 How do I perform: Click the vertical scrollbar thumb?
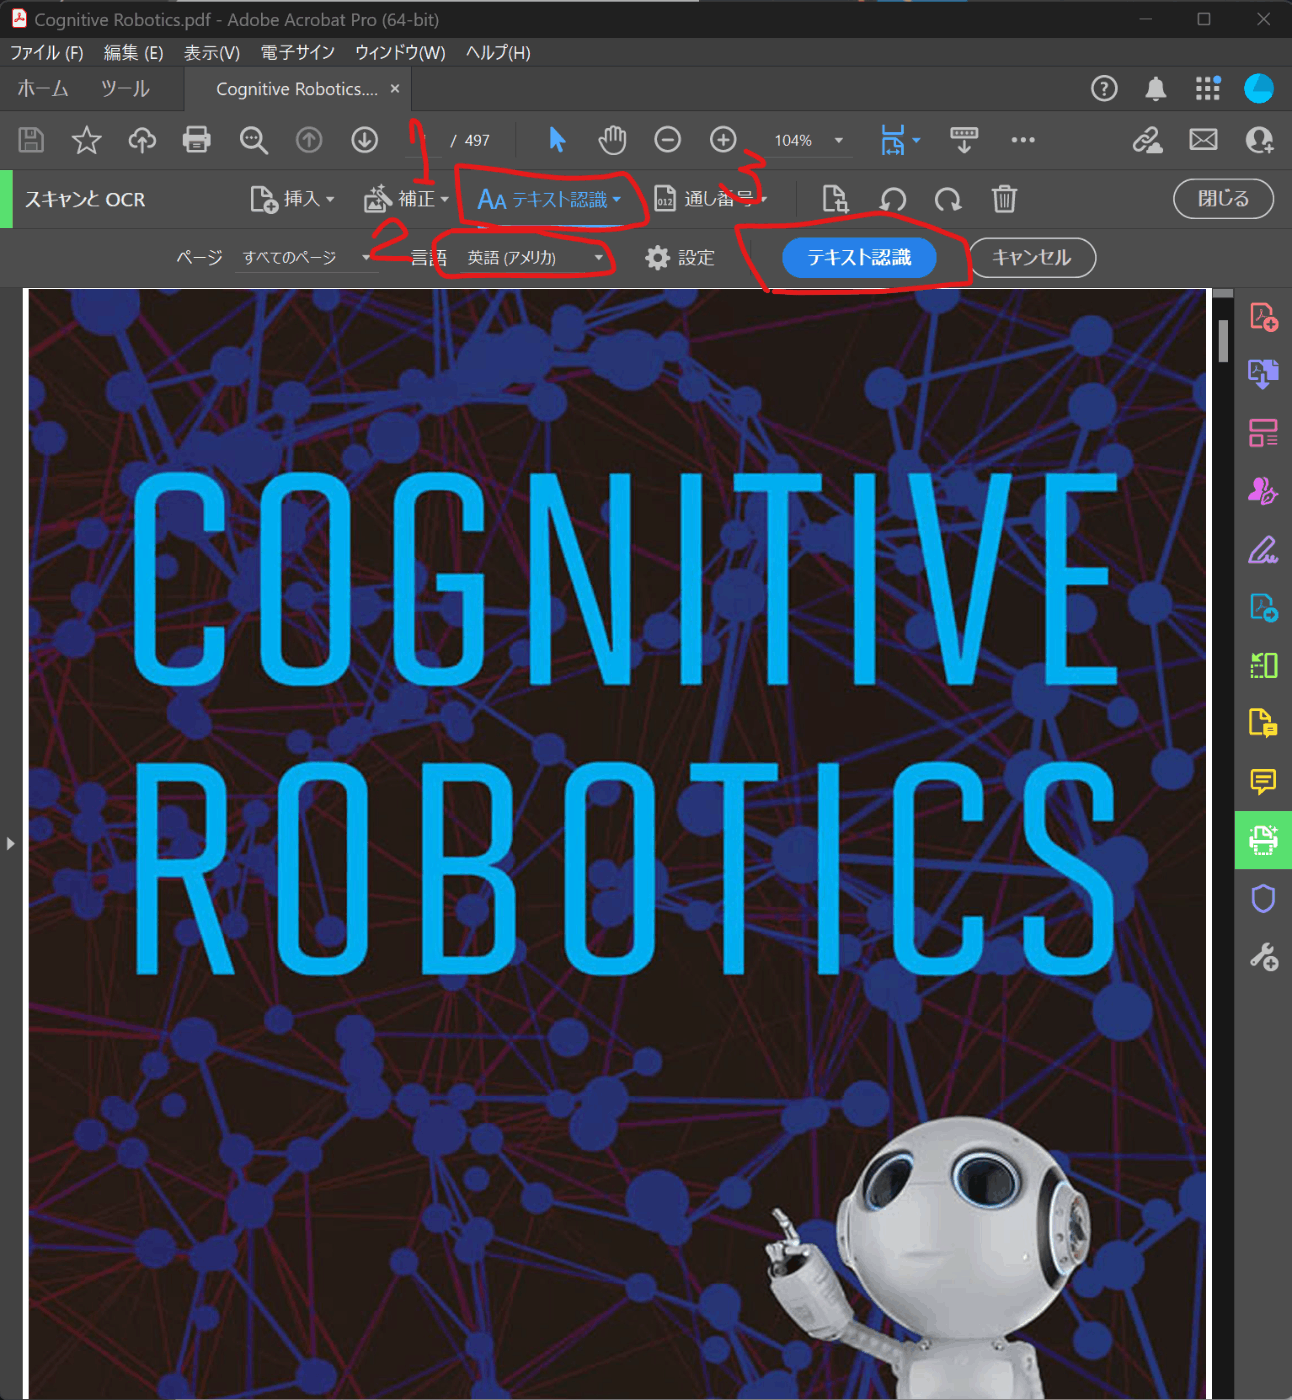[x=1223, y=341]
